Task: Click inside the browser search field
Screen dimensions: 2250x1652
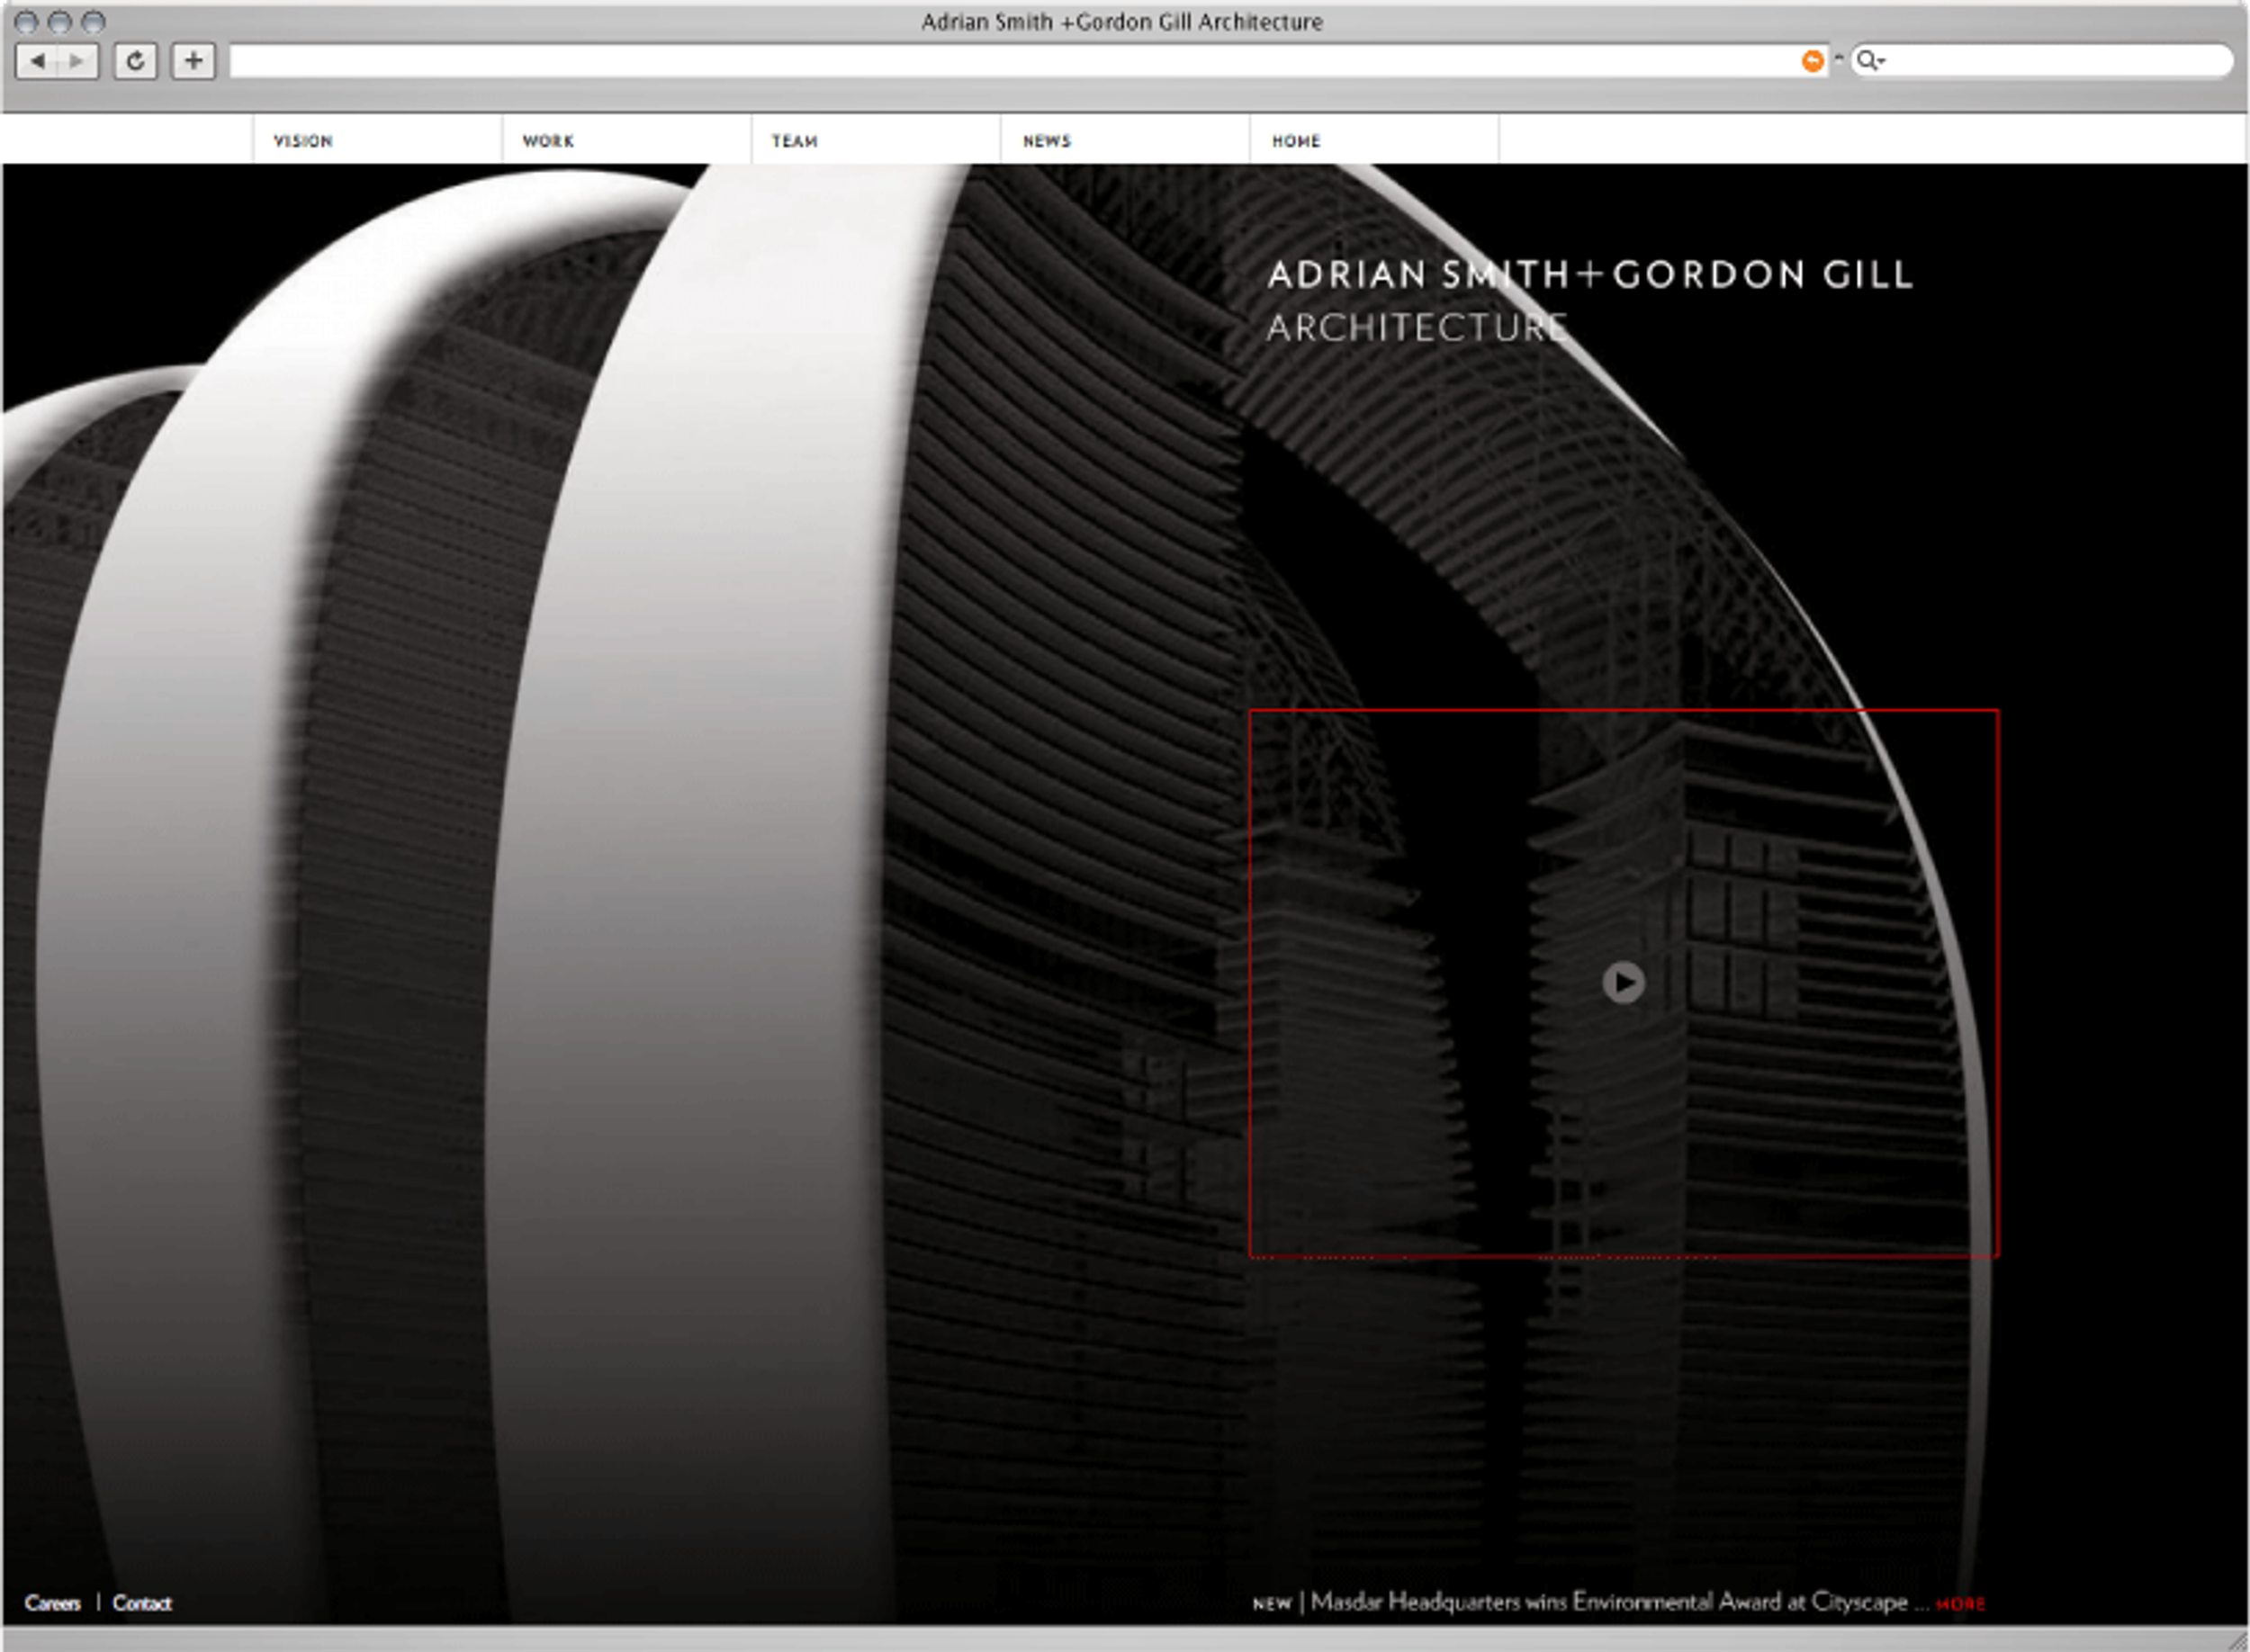Action: [2050, 61]
